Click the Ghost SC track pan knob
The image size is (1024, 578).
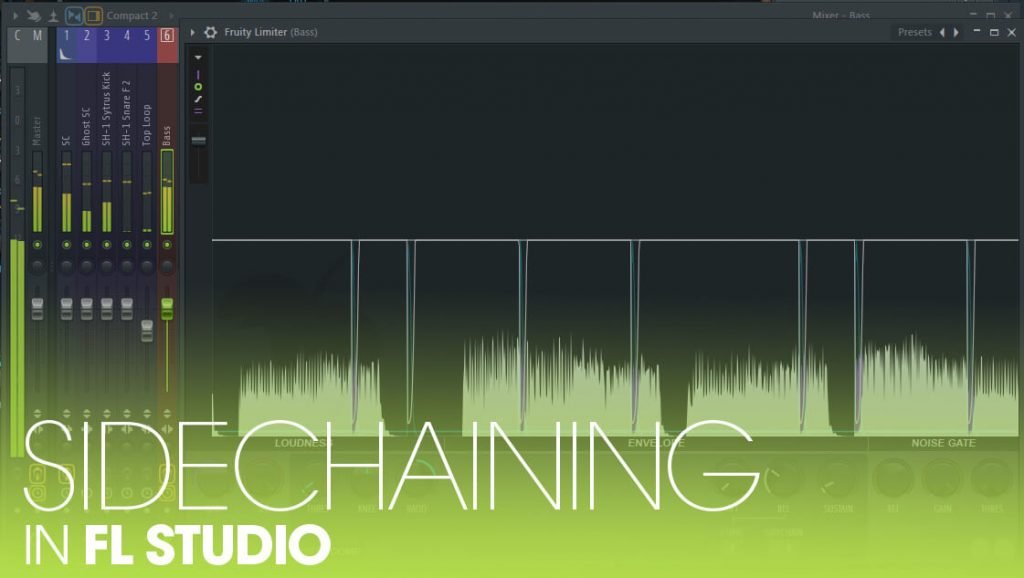coord(86,266)
